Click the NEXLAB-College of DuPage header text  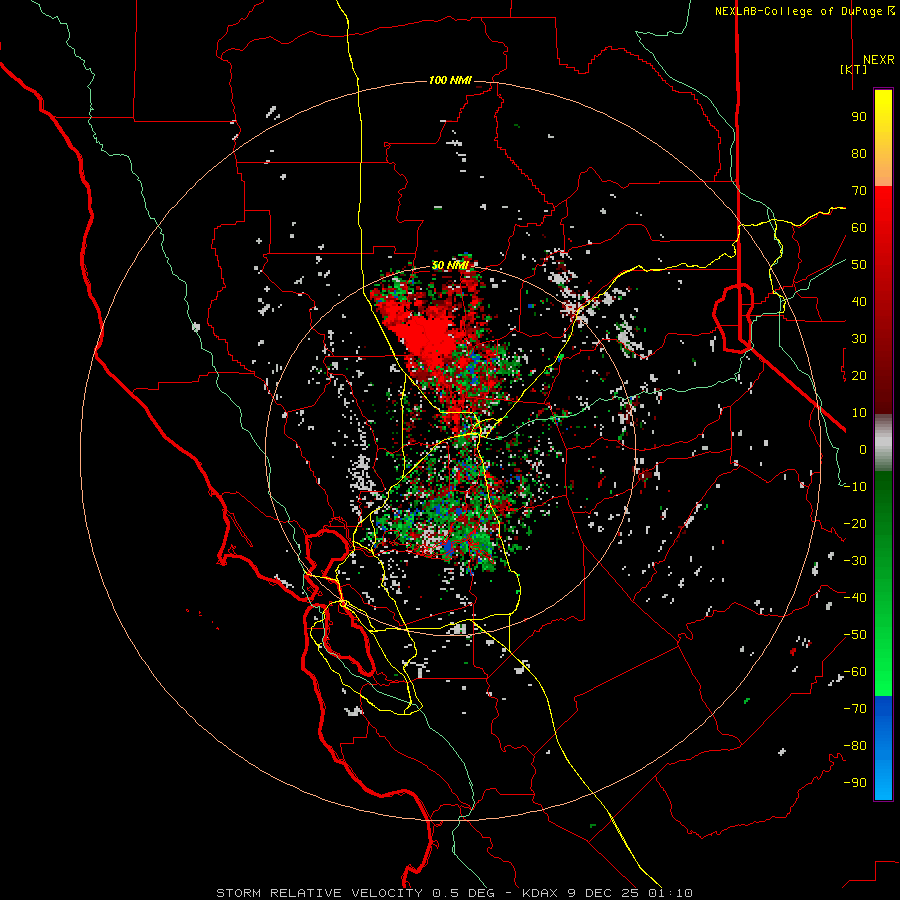[798, 11]
